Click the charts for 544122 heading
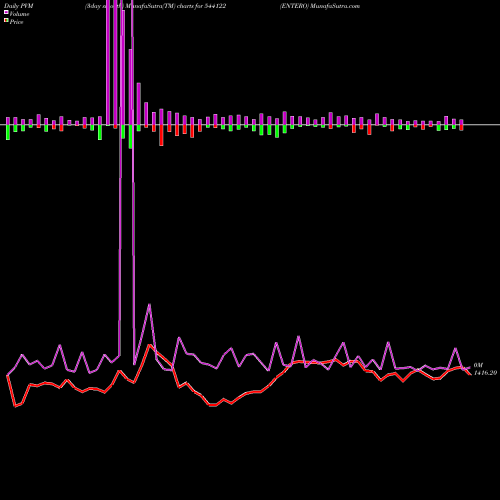 click(x=201, y=6)
